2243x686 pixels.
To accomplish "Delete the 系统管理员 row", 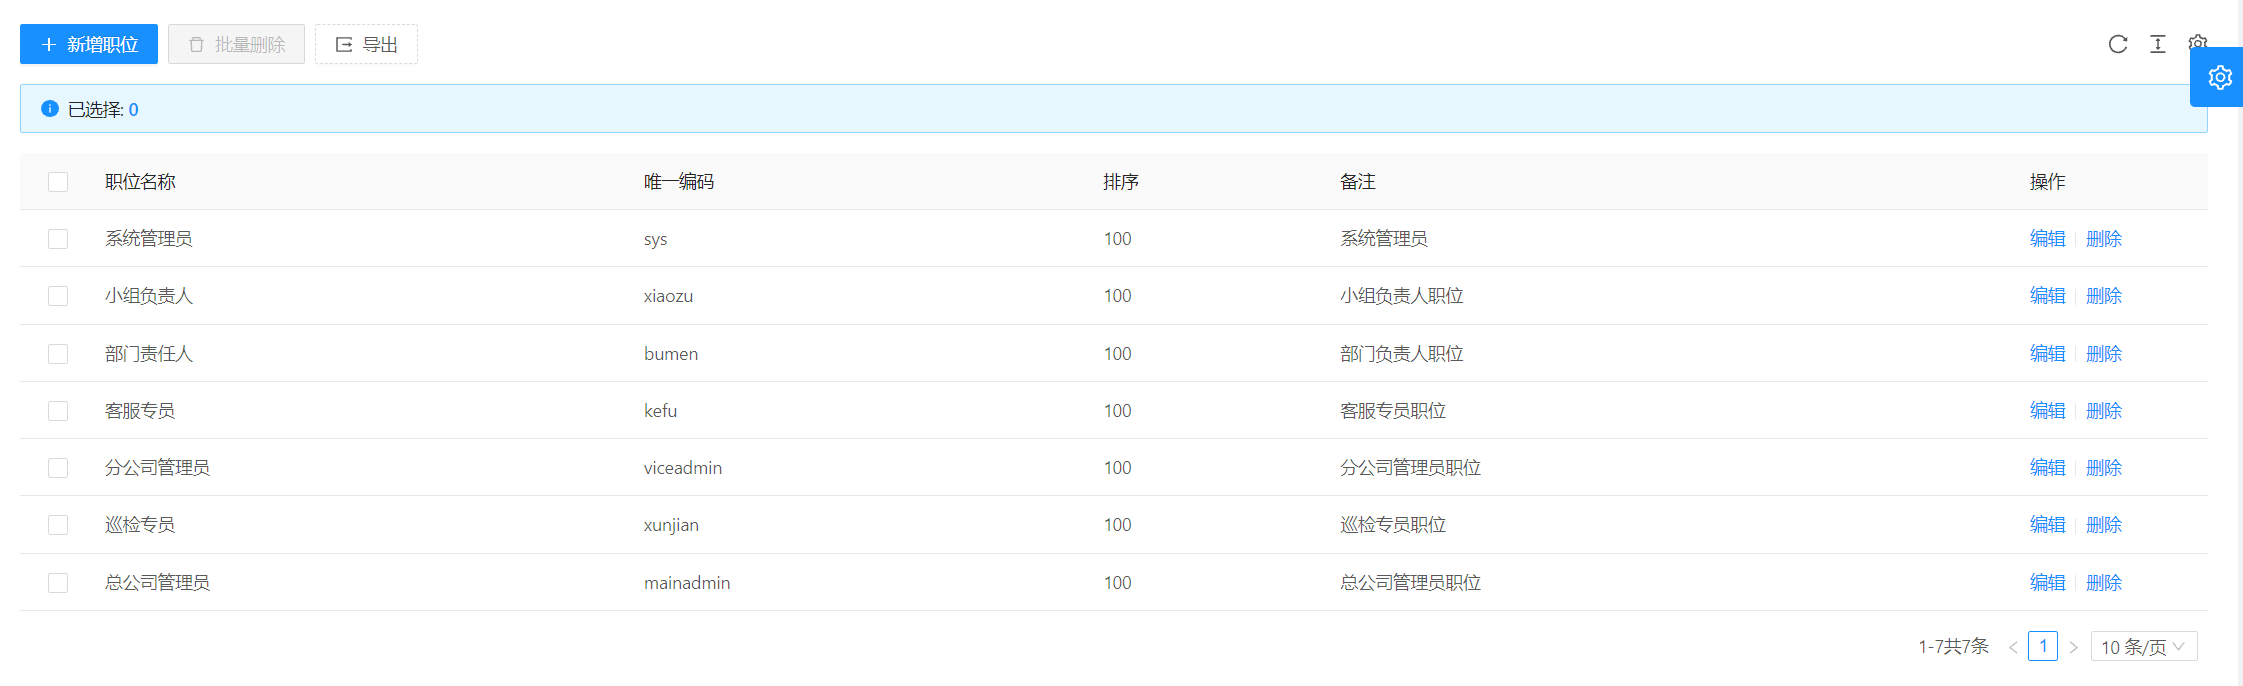I will (x=2104, y=238).
